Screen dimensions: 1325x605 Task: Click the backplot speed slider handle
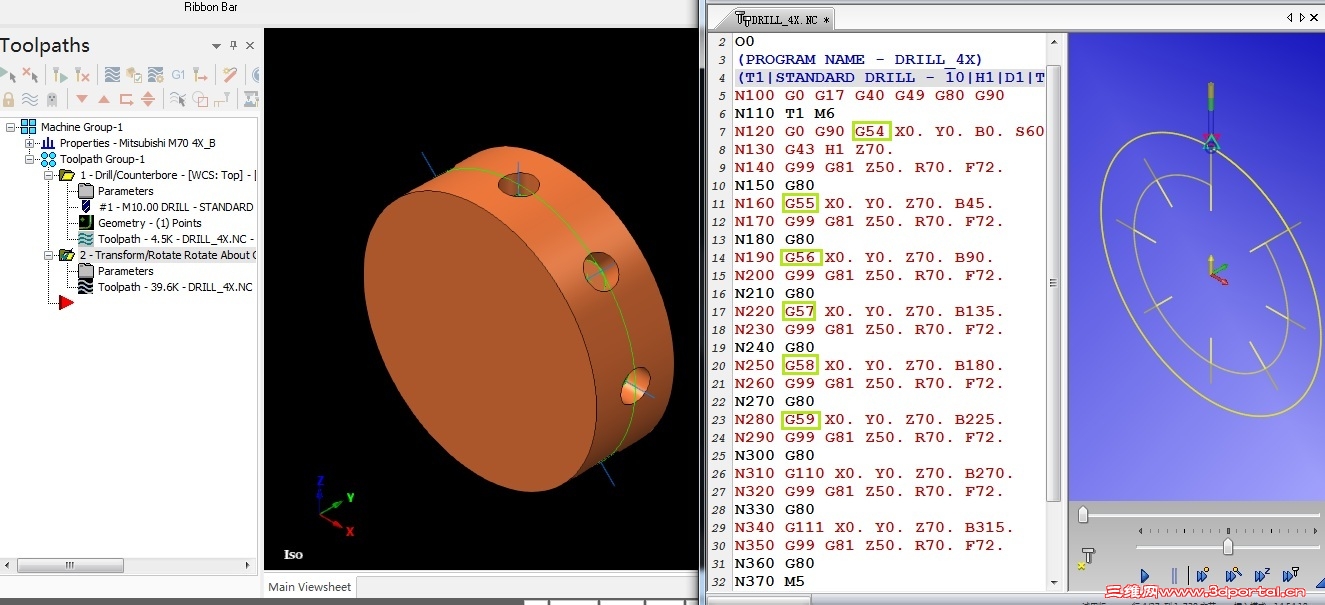[1227, 546]
